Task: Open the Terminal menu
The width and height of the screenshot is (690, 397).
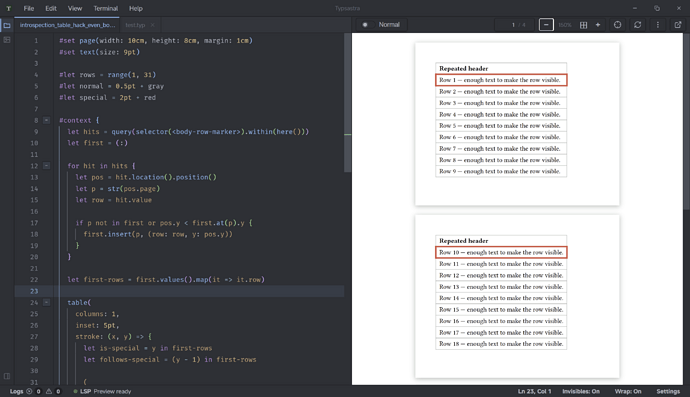Action: tap(106, 8)
